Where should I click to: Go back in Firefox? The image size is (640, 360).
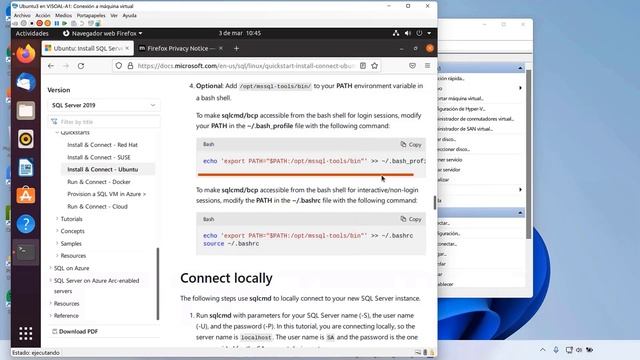tap(51, 66)
